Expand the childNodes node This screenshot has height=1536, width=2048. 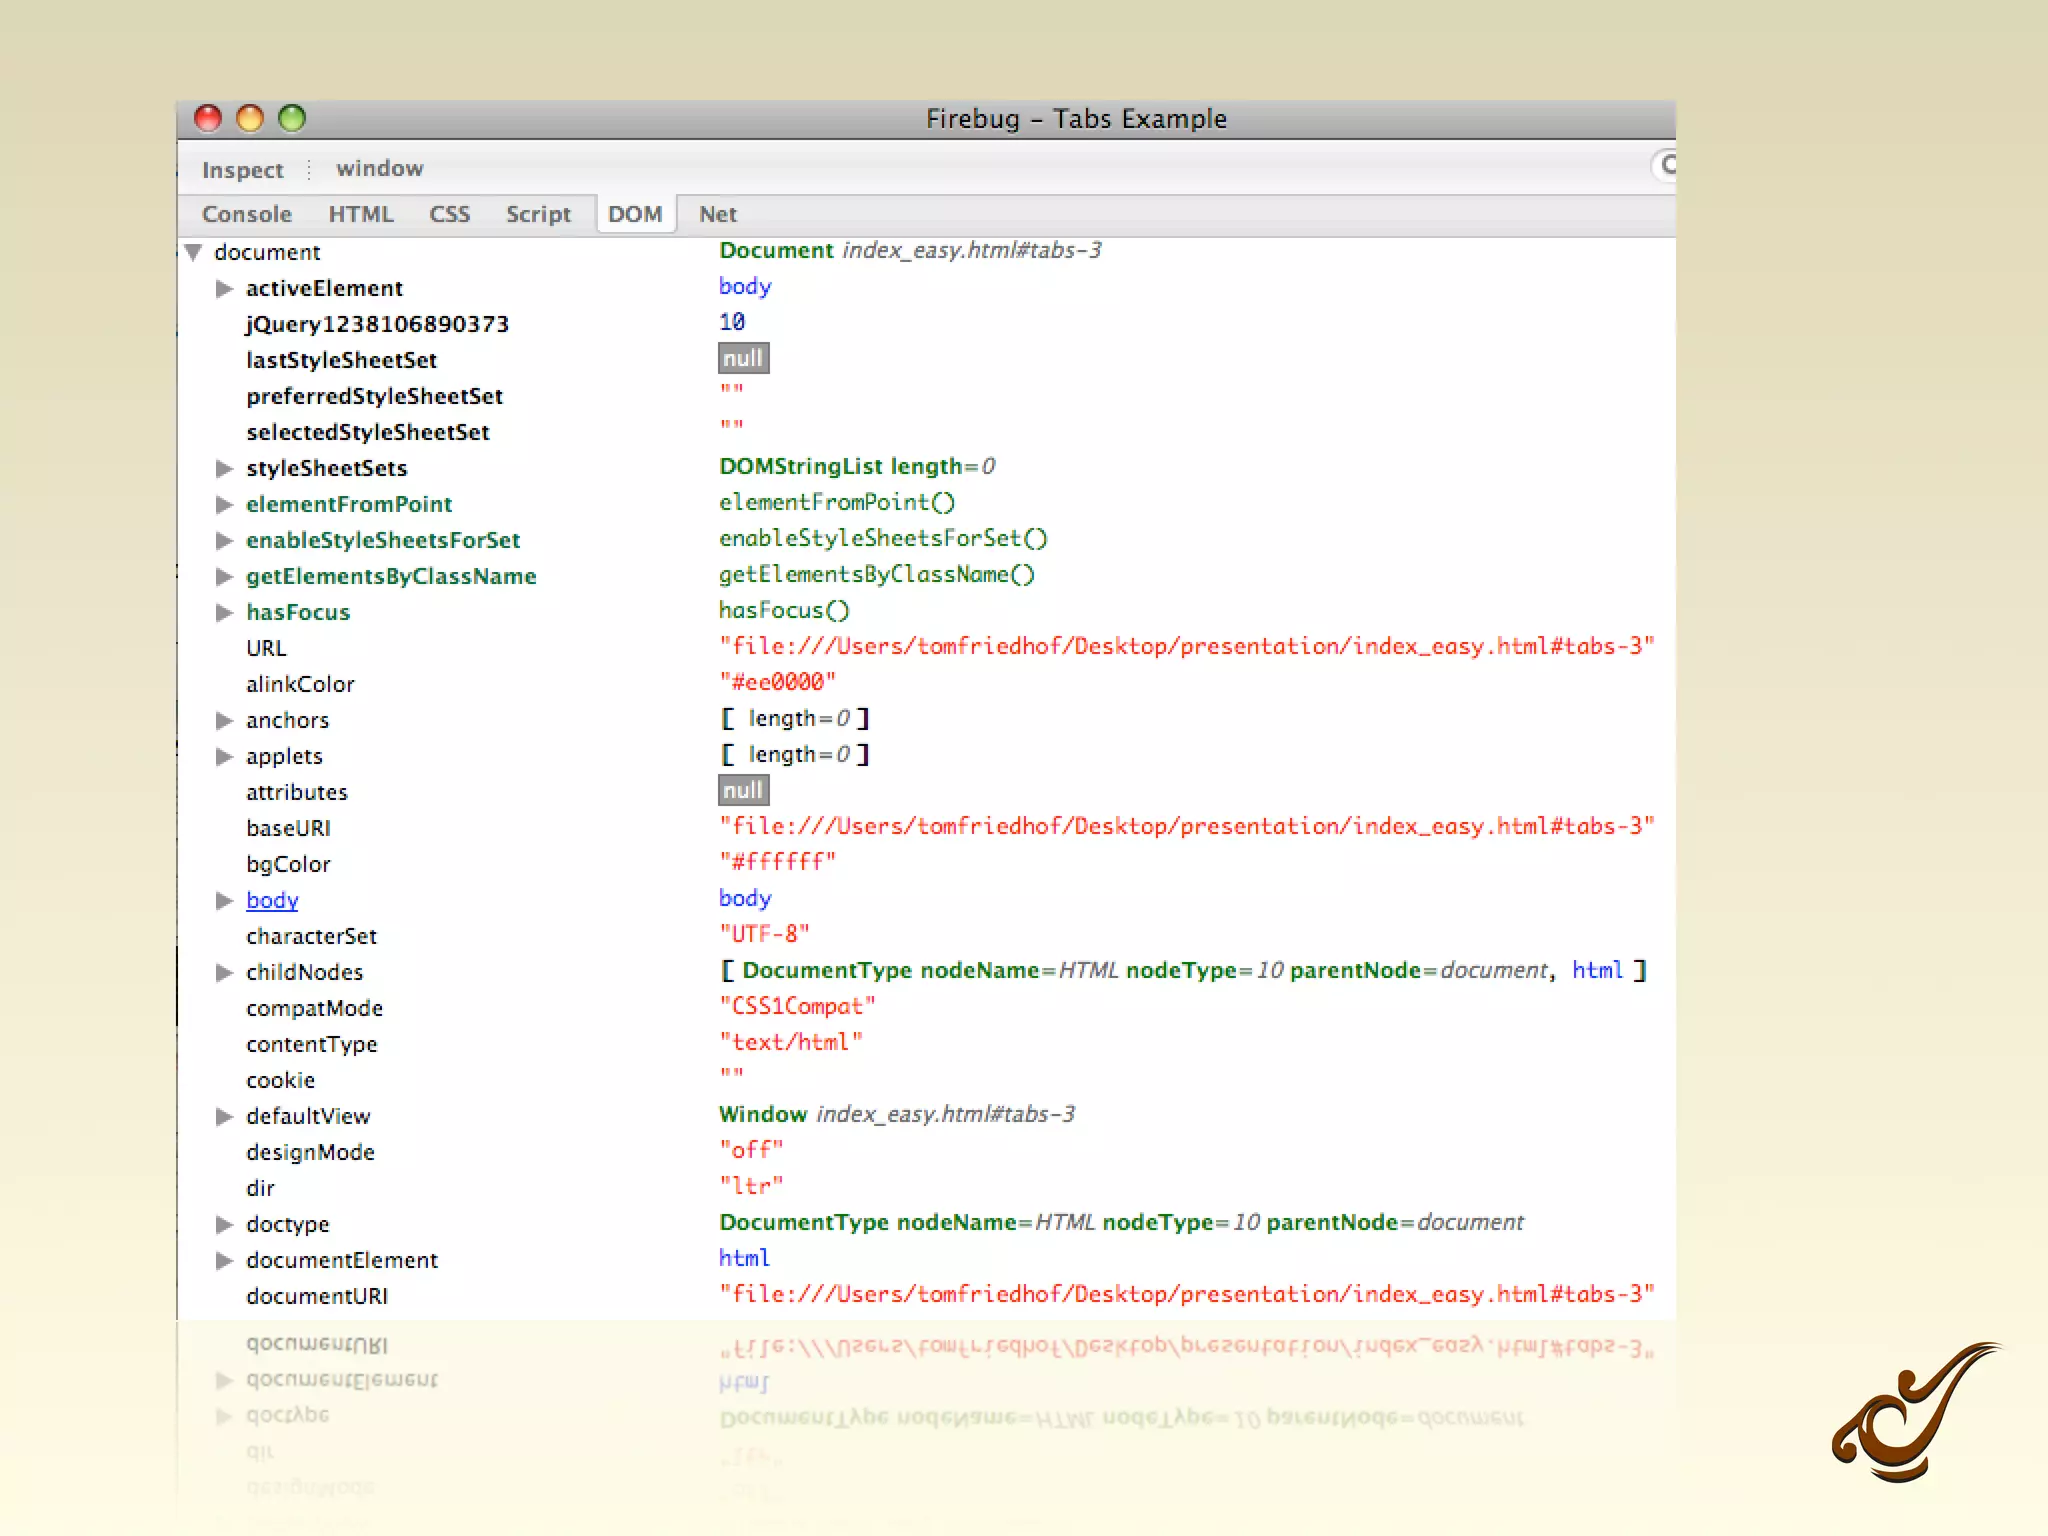[225, 973]
